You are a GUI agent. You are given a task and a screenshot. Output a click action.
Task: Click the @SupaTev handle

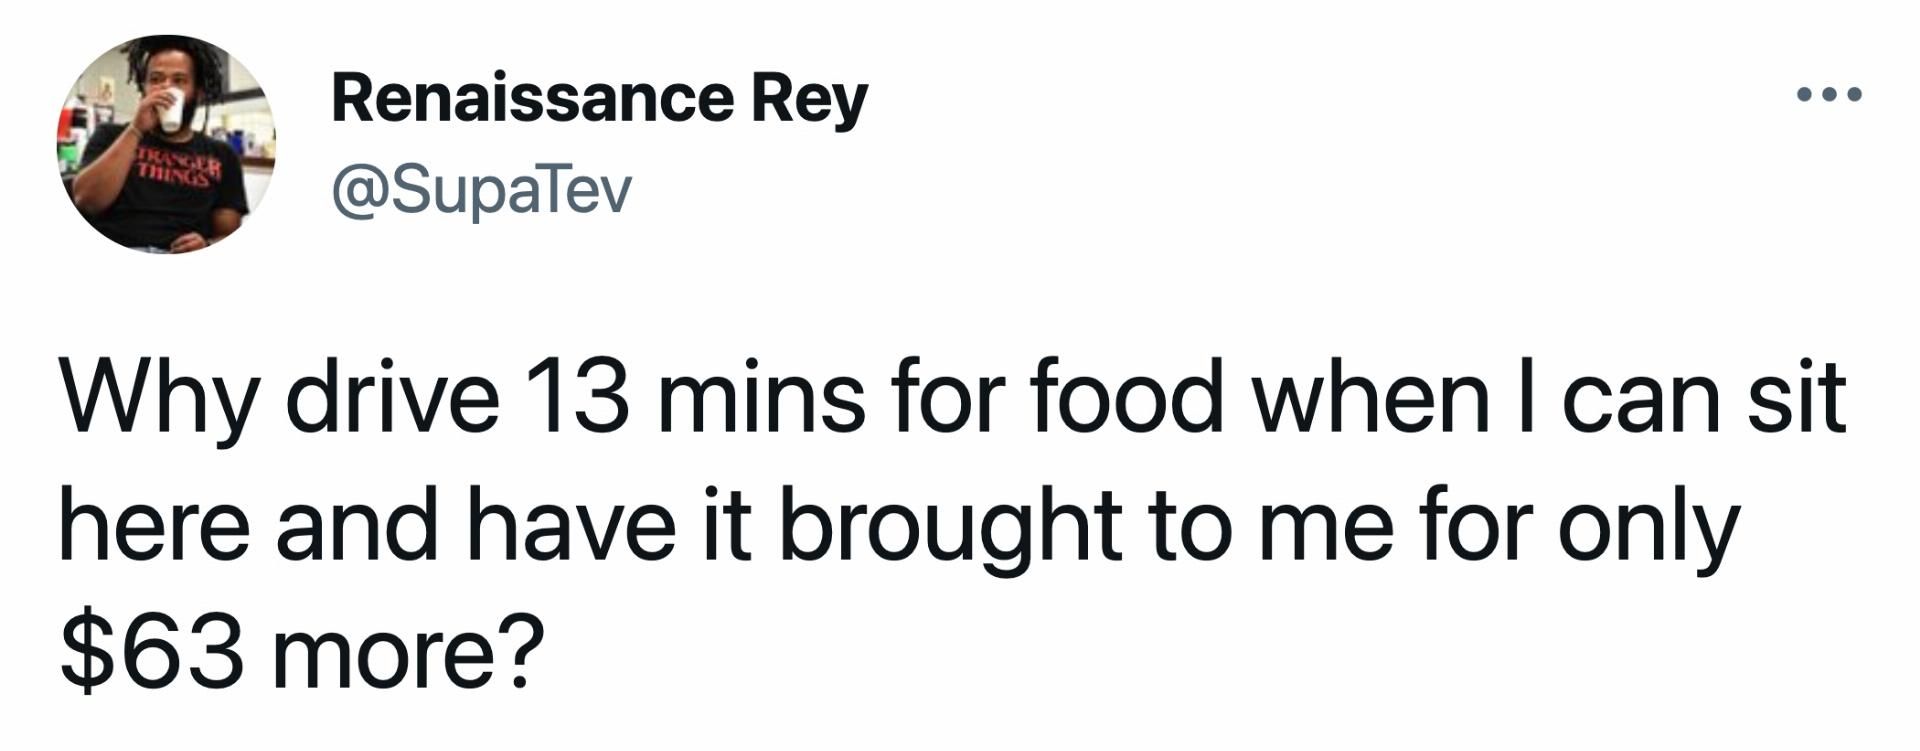(481, 189)
